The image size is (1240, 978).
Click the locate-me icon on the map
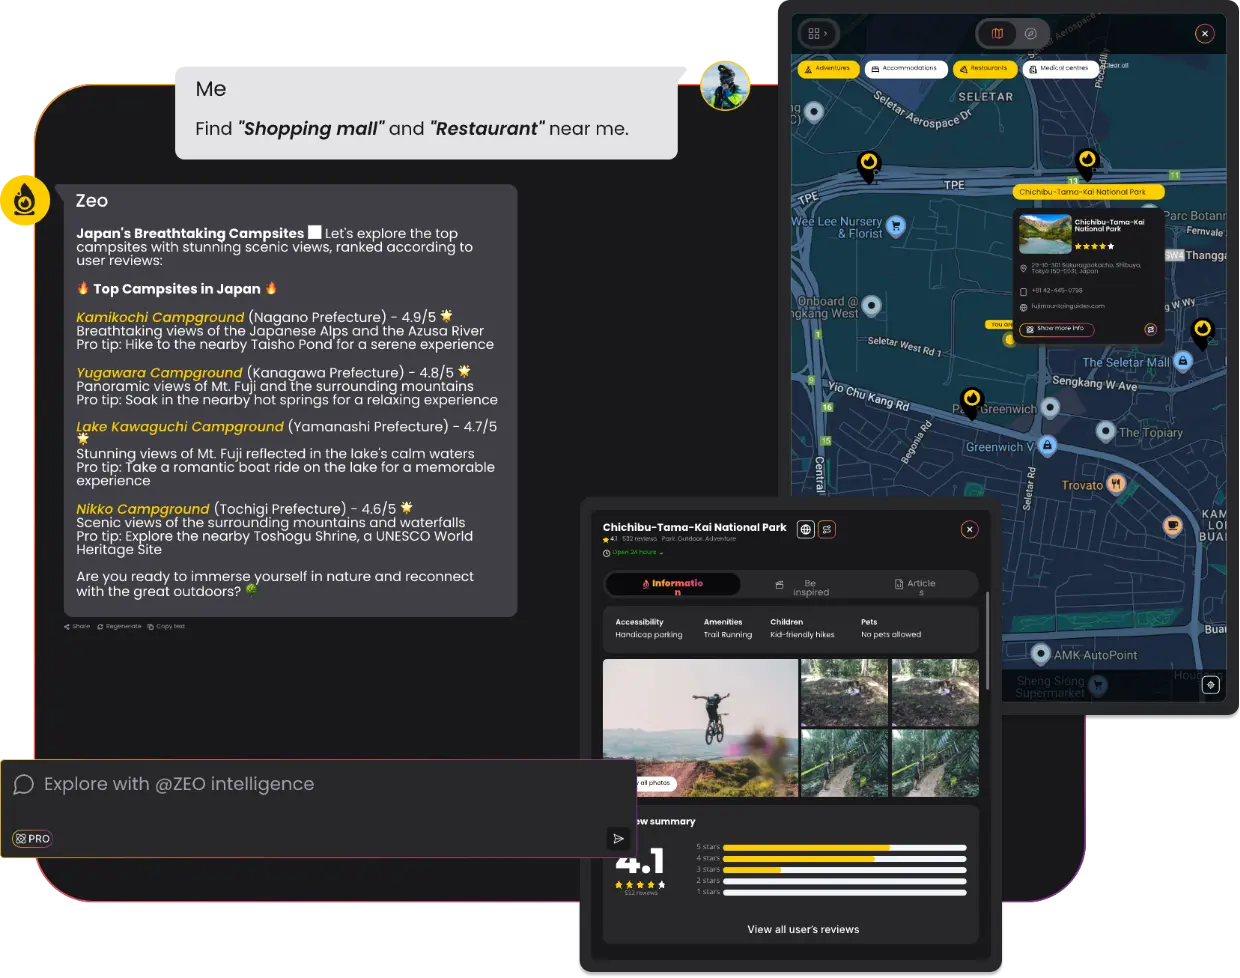(1210, 685)
